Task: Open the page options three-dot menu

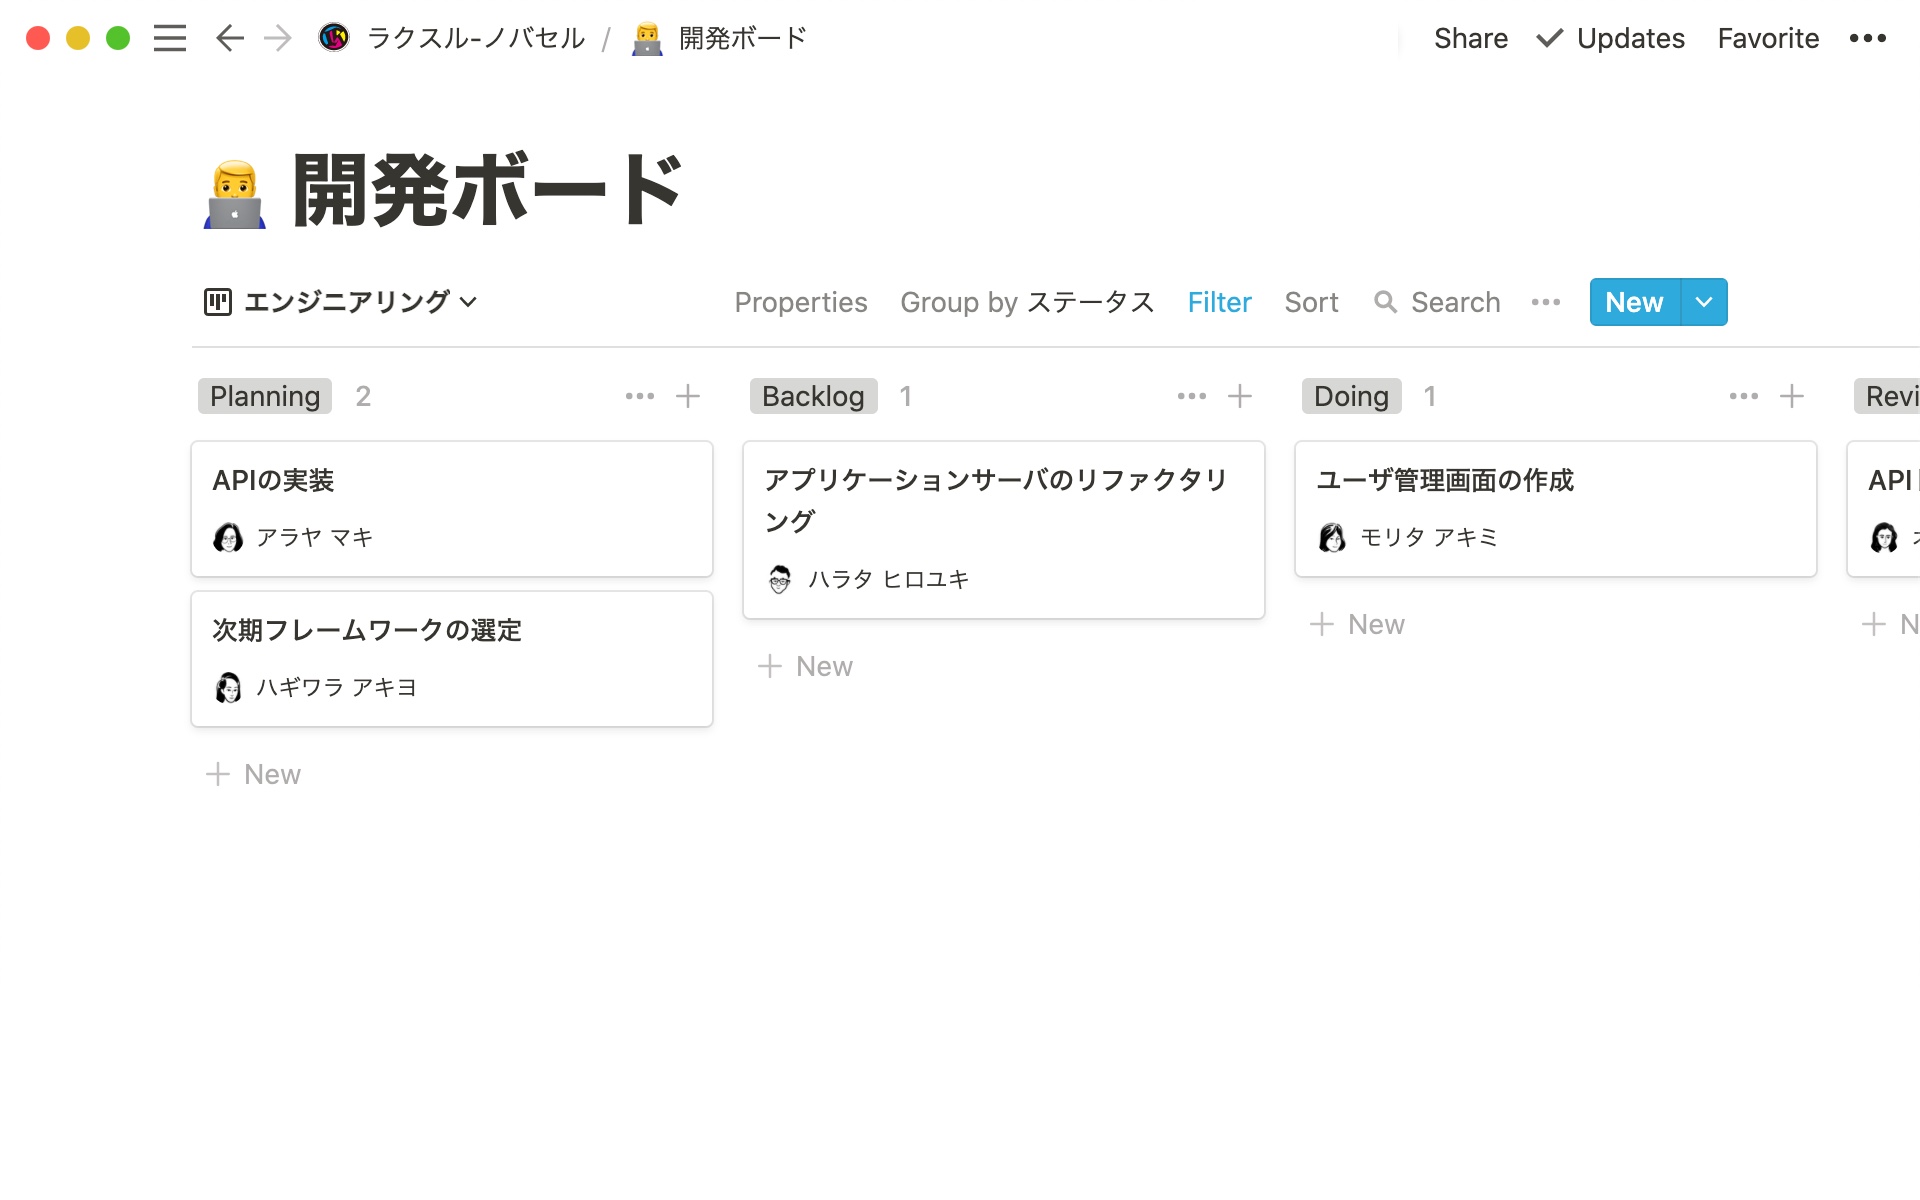Action: point(1867,38)
